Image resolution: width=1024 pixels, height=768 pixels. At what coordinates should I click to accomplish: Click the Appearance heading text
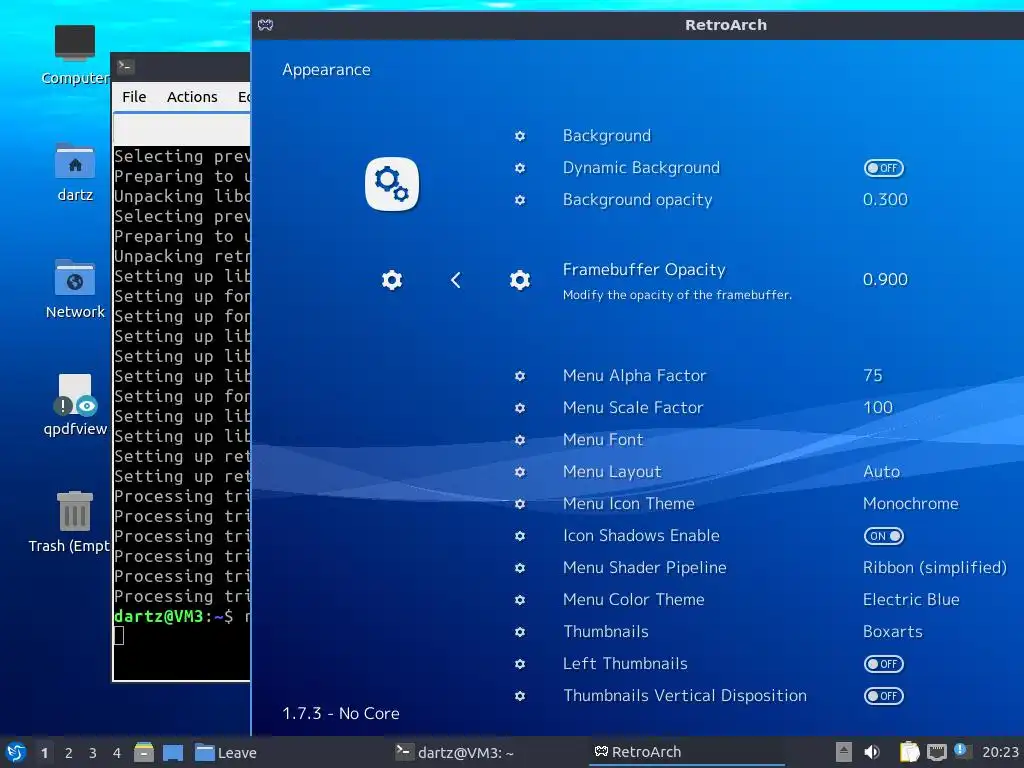pos(326,70)
